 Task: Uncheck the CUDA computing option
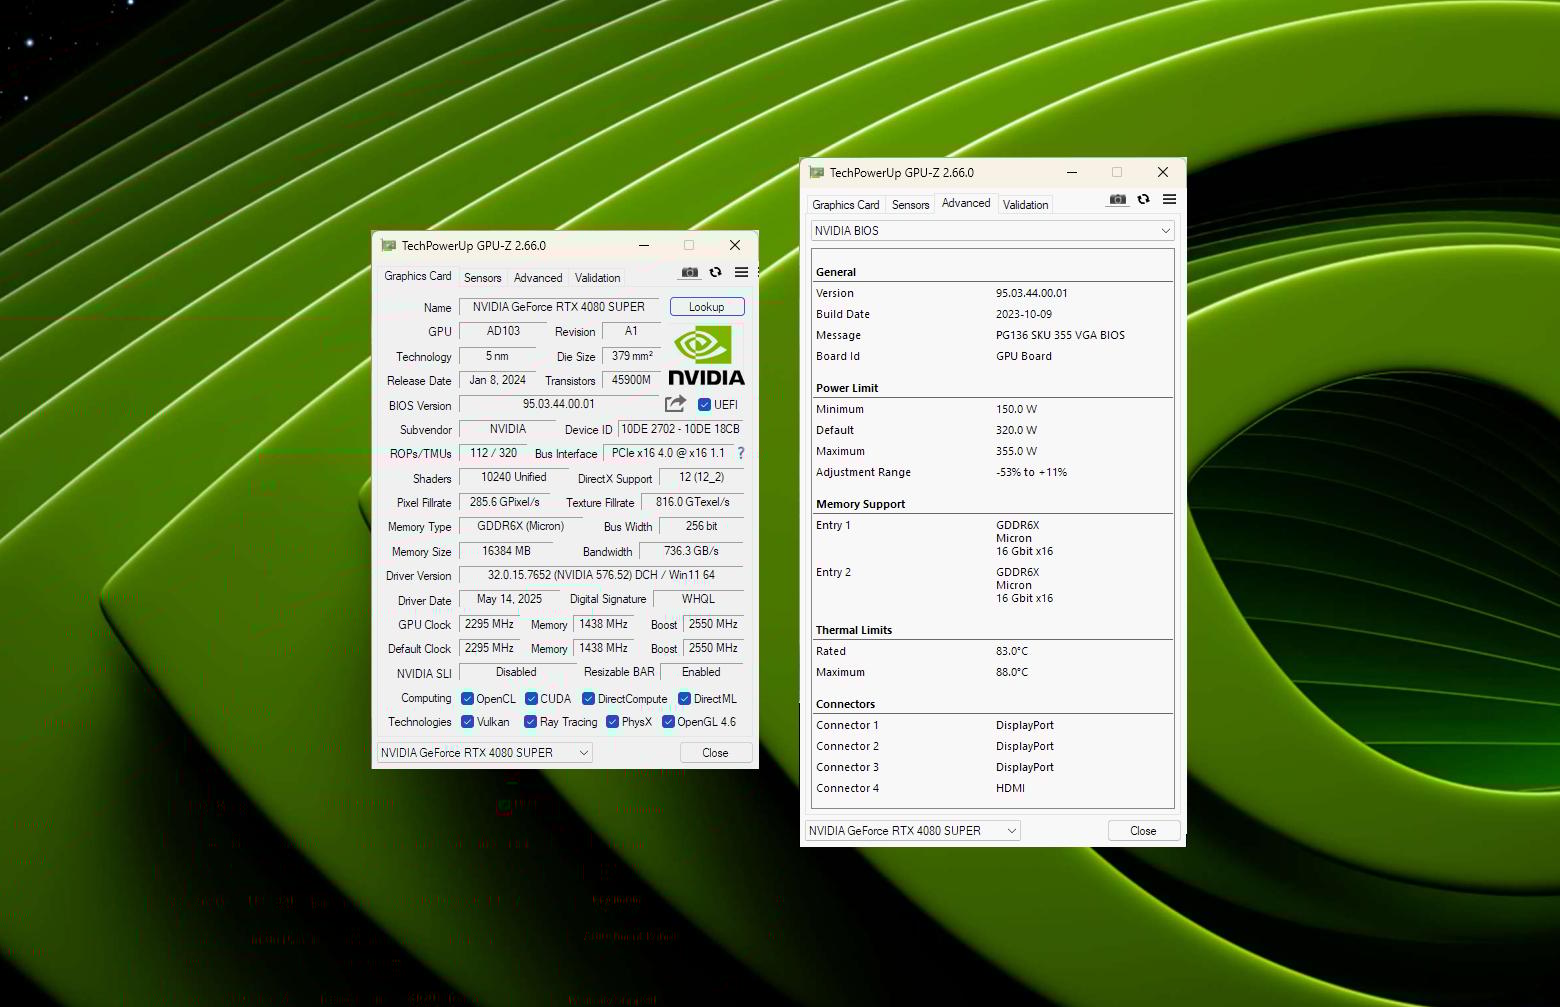coord(531,698)
